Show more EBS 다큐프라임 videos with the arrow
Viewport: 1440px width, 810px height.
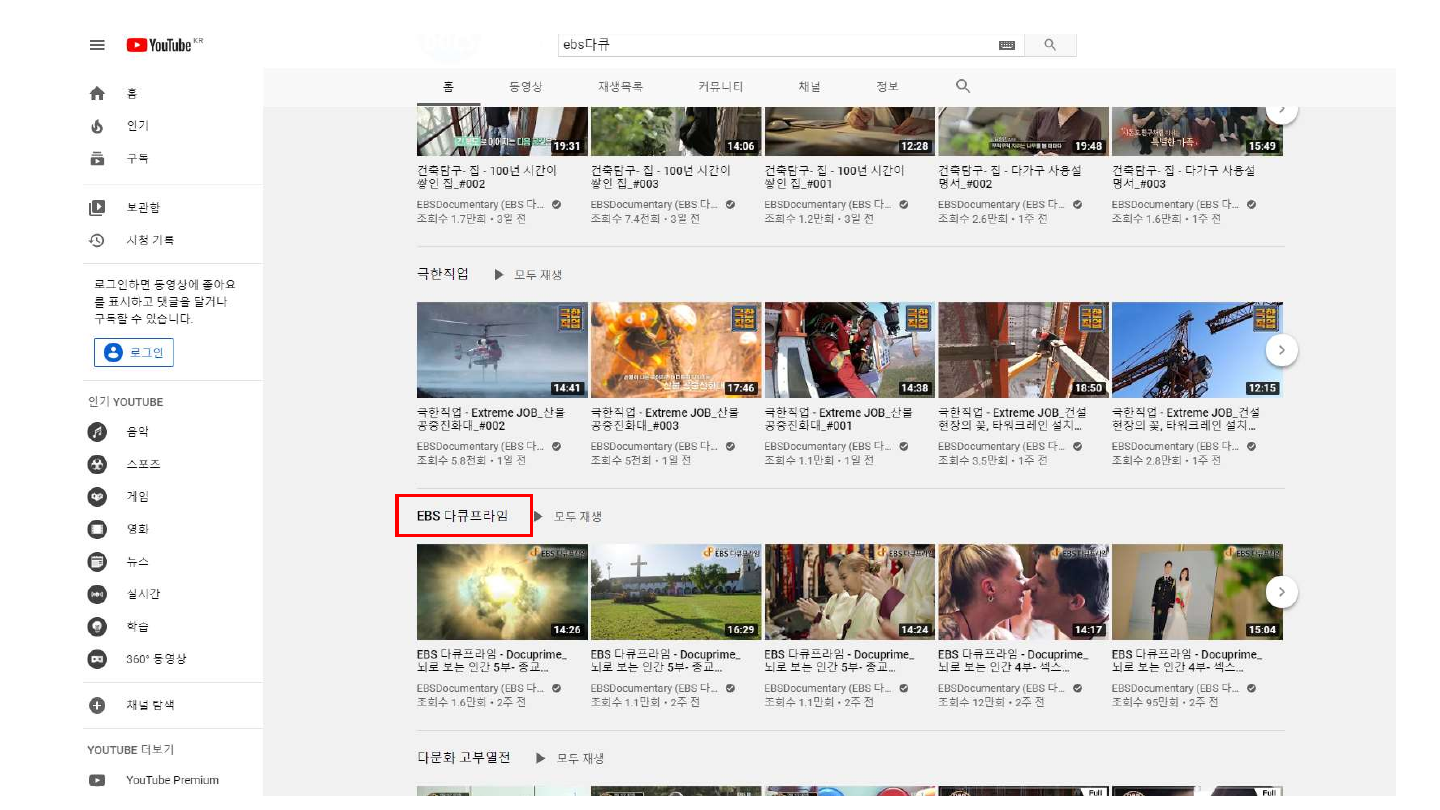[1281, 592]
